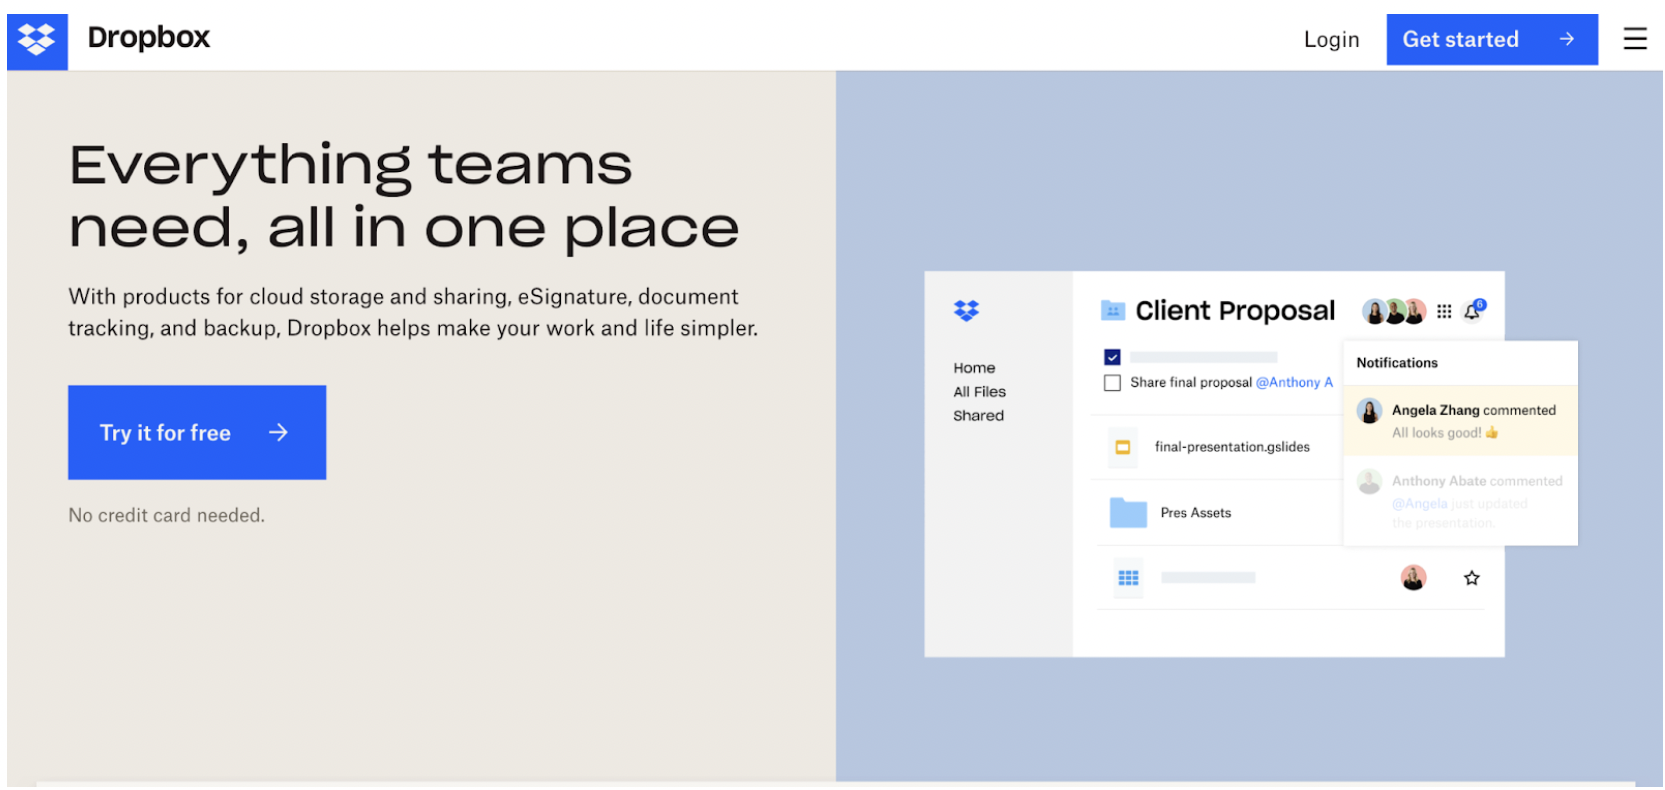Open the notification bell with the blue badge
Image resolution: width=1665 pixels, height=790 pixels.
click(x=1474, y=310)
